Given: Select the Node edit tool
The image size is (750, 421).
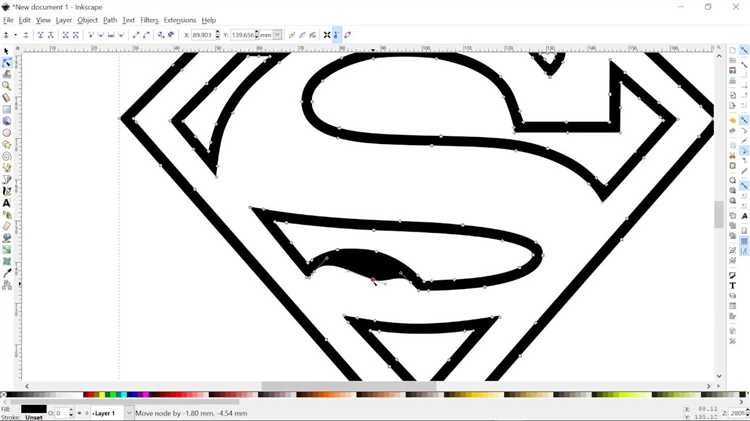Looking at the screenshot, I should [x=6, y=63].
